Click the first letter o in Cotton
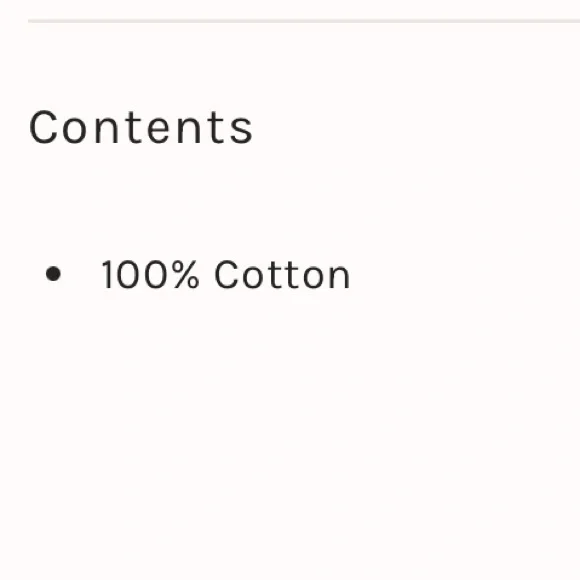Viewport: 580px width, 580px height. tap(254, 277)
